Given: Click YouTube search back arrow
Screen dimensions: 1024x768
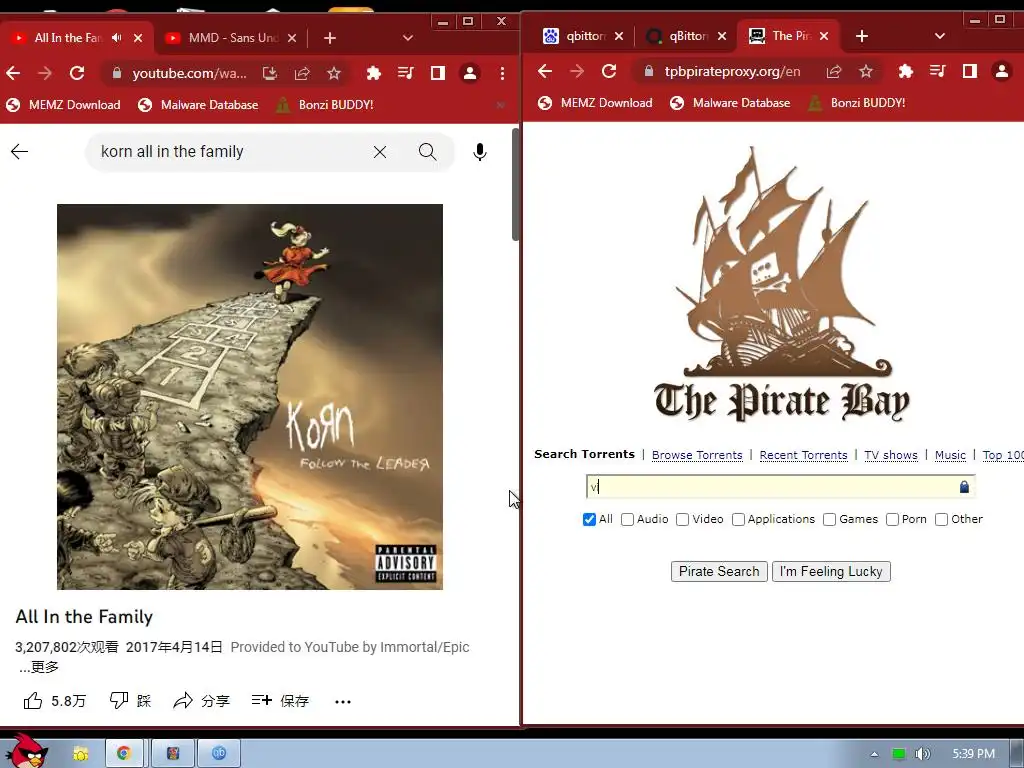Looking at the screenshot, I should coord(20,152).
